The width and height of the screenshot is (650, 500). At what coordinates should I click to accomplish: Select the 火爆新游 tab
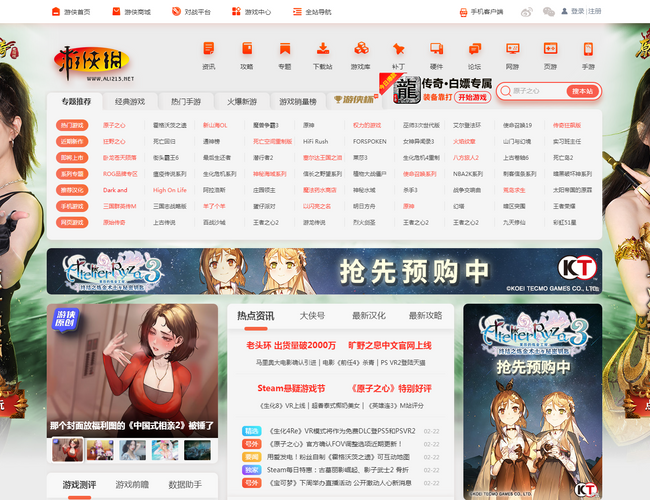coord(241,101)
